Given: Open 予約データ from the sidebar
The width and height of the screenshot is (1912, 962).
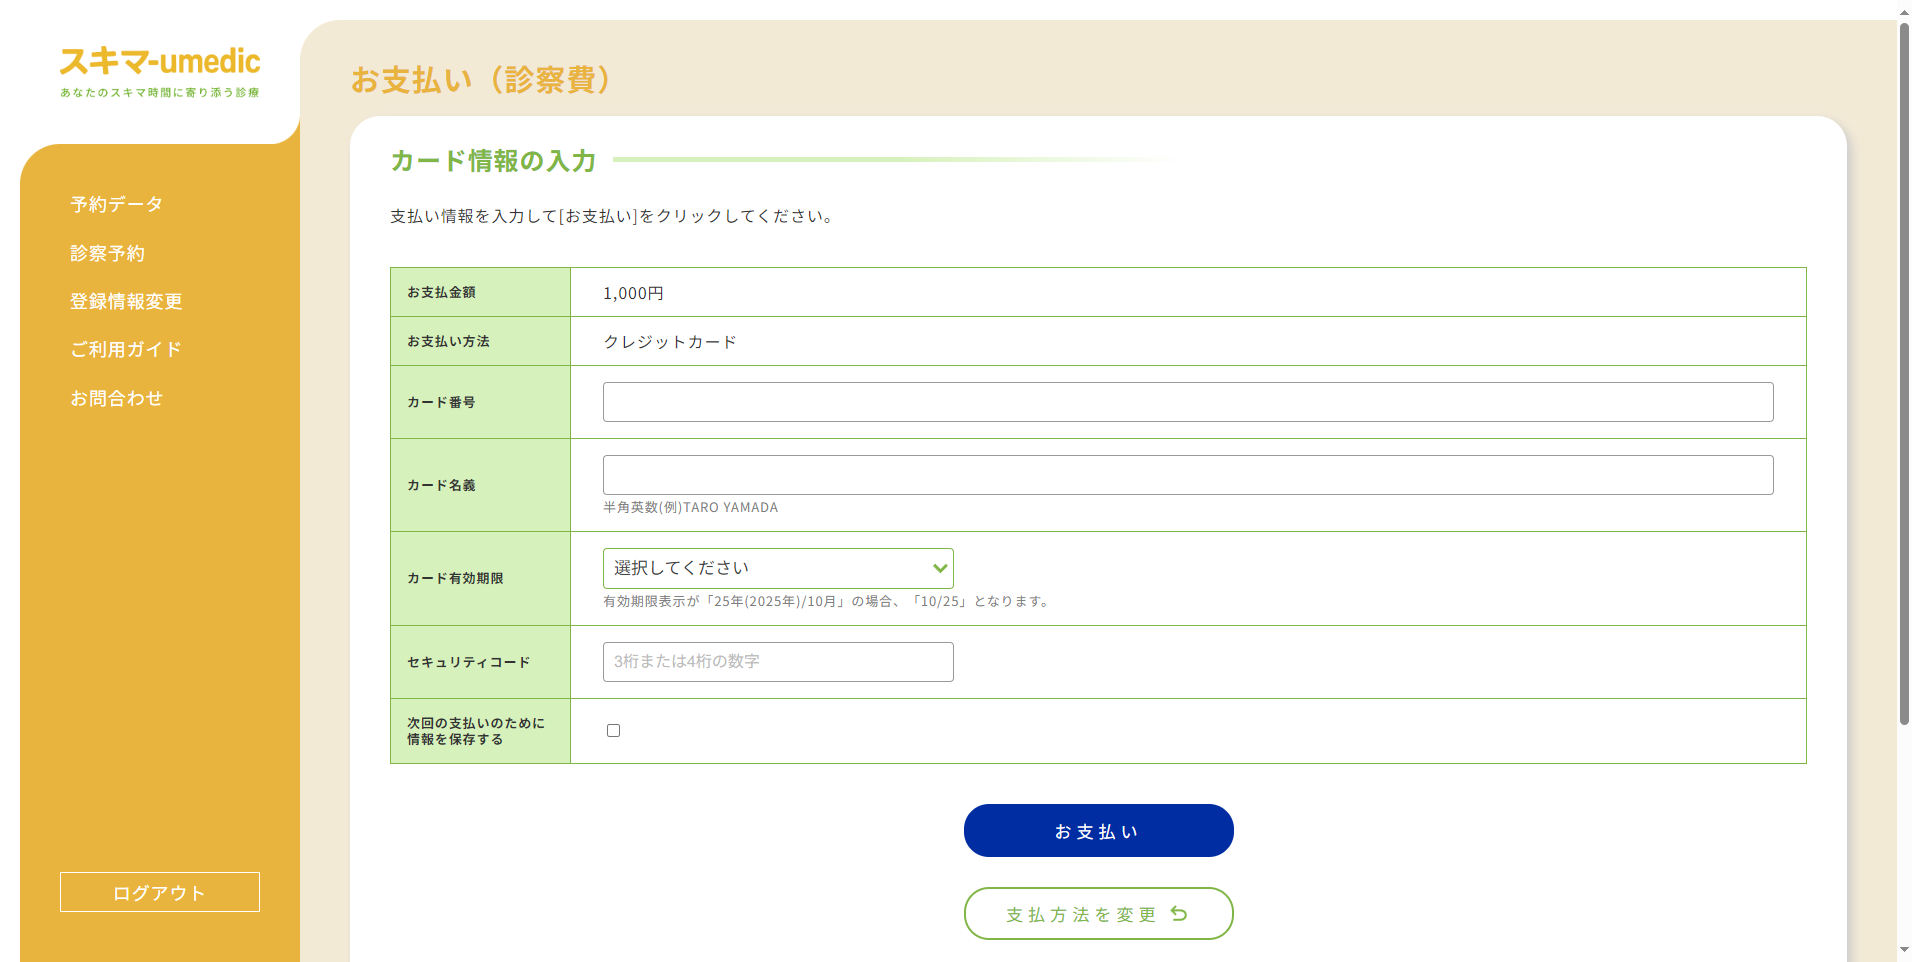Looking at the screenshot, I should point(115,204).
